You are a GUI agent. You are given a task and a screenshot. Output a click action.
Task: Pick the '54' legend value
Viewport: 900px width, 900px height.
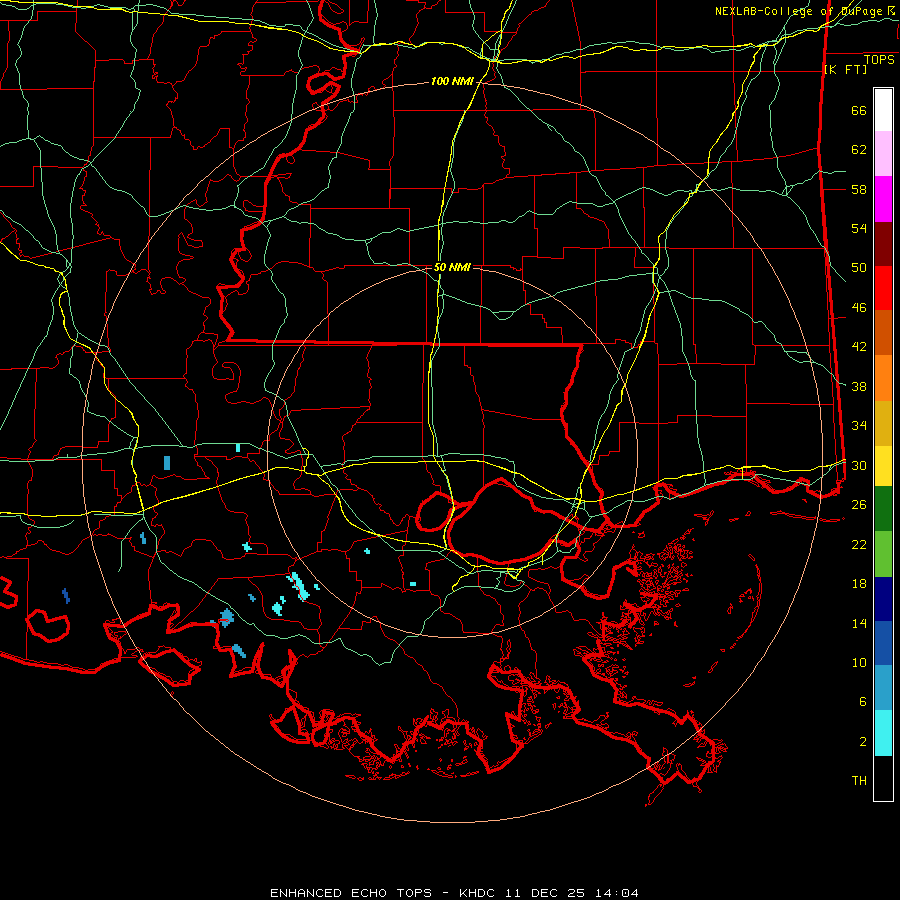[x=859, y=228]
